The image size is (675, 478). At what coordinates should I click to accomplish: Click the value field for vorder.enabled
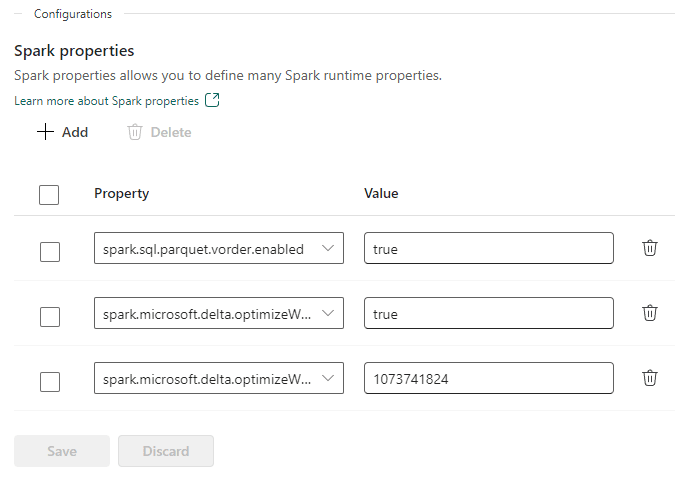488,249
